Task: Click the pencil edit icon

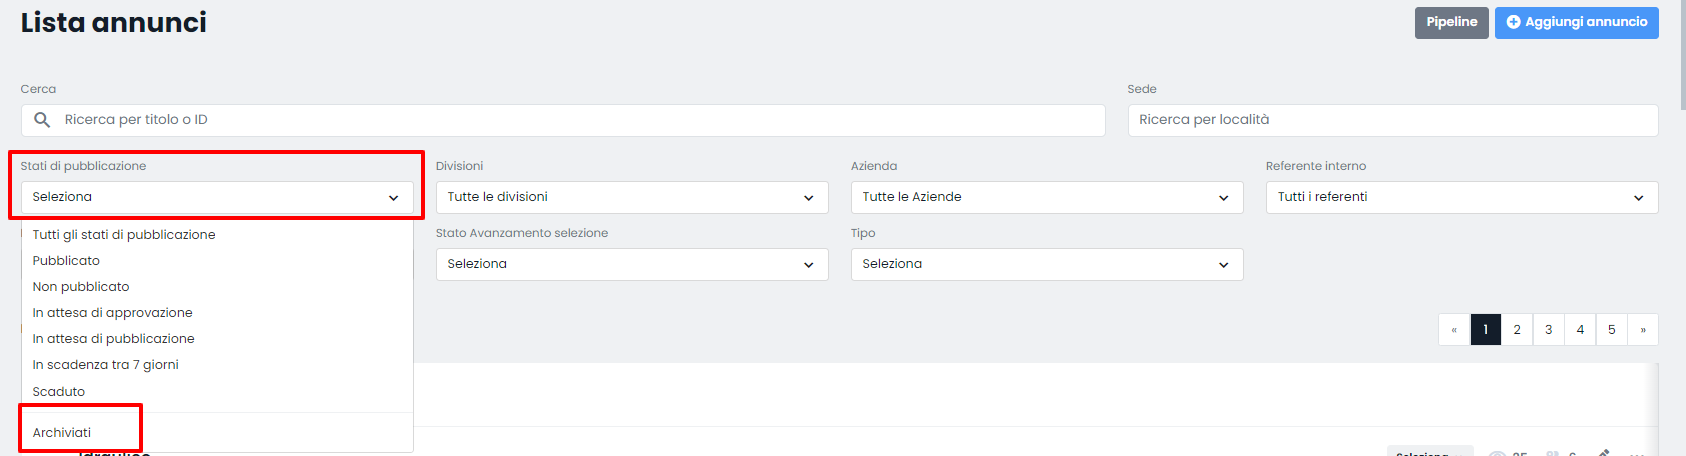Action: pos(1604,453)
